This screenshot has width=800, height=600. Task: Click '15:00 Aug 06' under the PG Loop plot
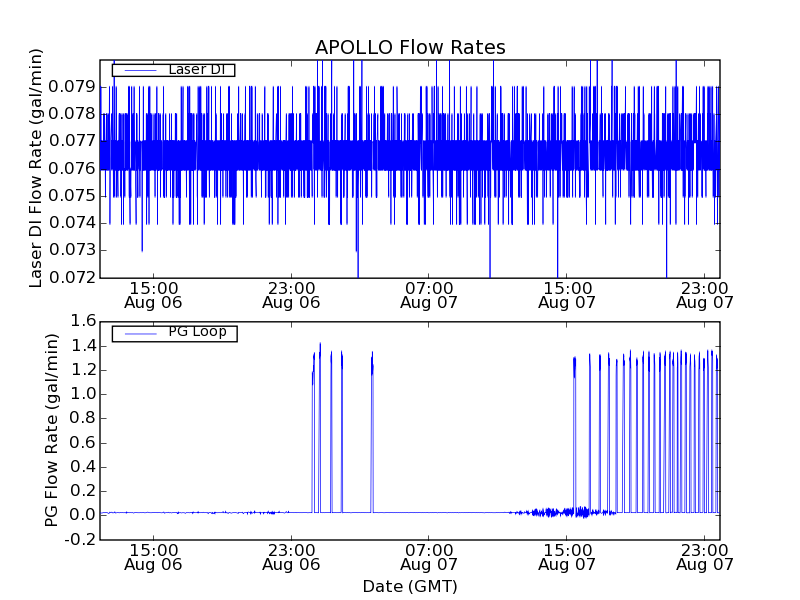153,558
